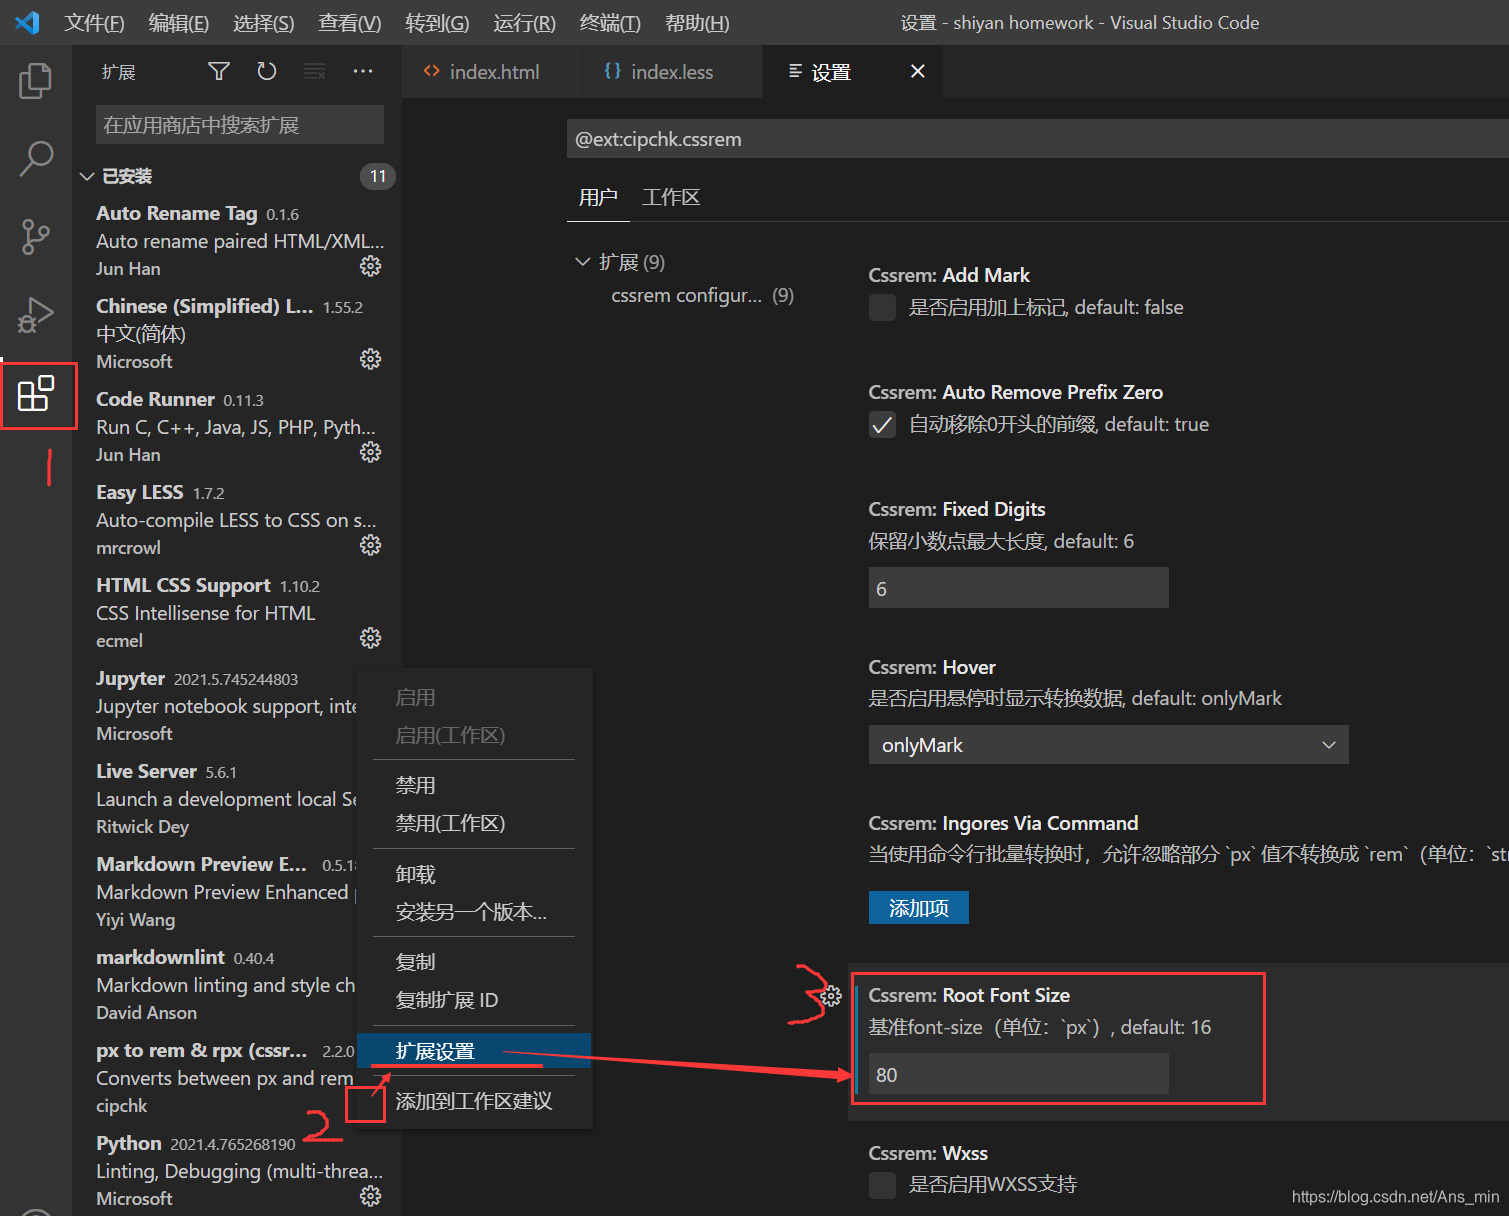Open gear menu for Auto Rename Tag

[x=370, y=266]
